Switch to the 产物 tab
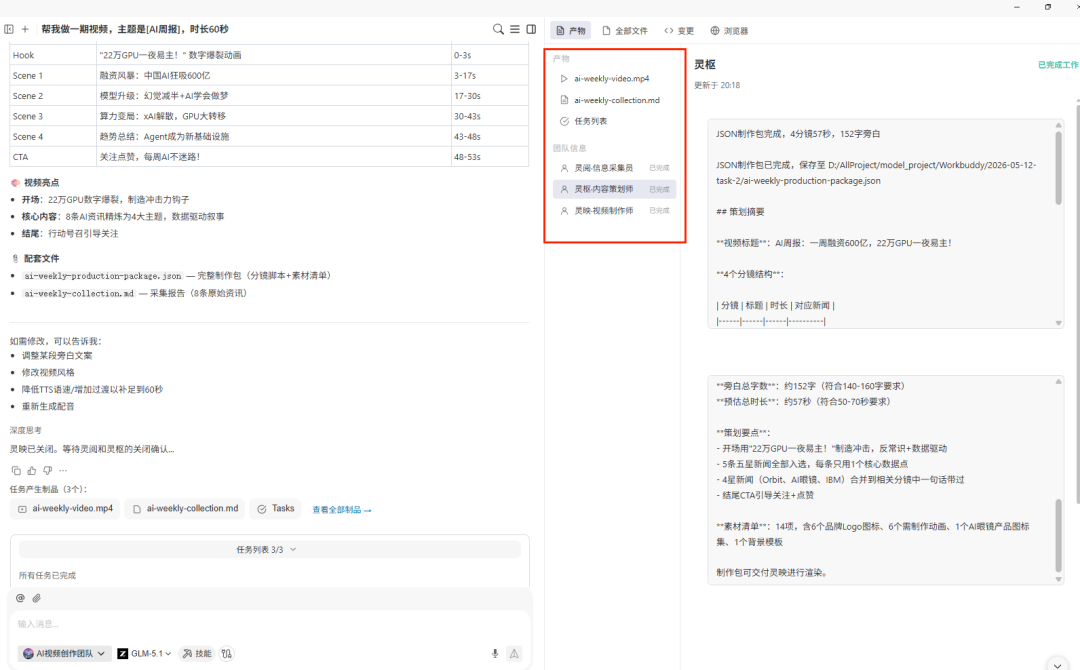This screenshot has height=670, width=1080. tap(570, 30)
